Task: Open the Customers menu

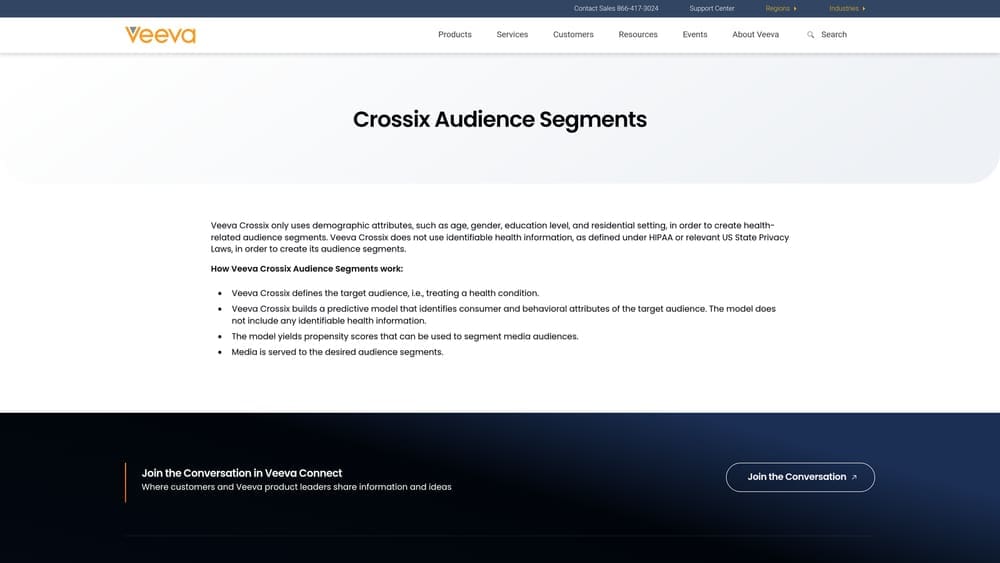Action: pos(573,34)
